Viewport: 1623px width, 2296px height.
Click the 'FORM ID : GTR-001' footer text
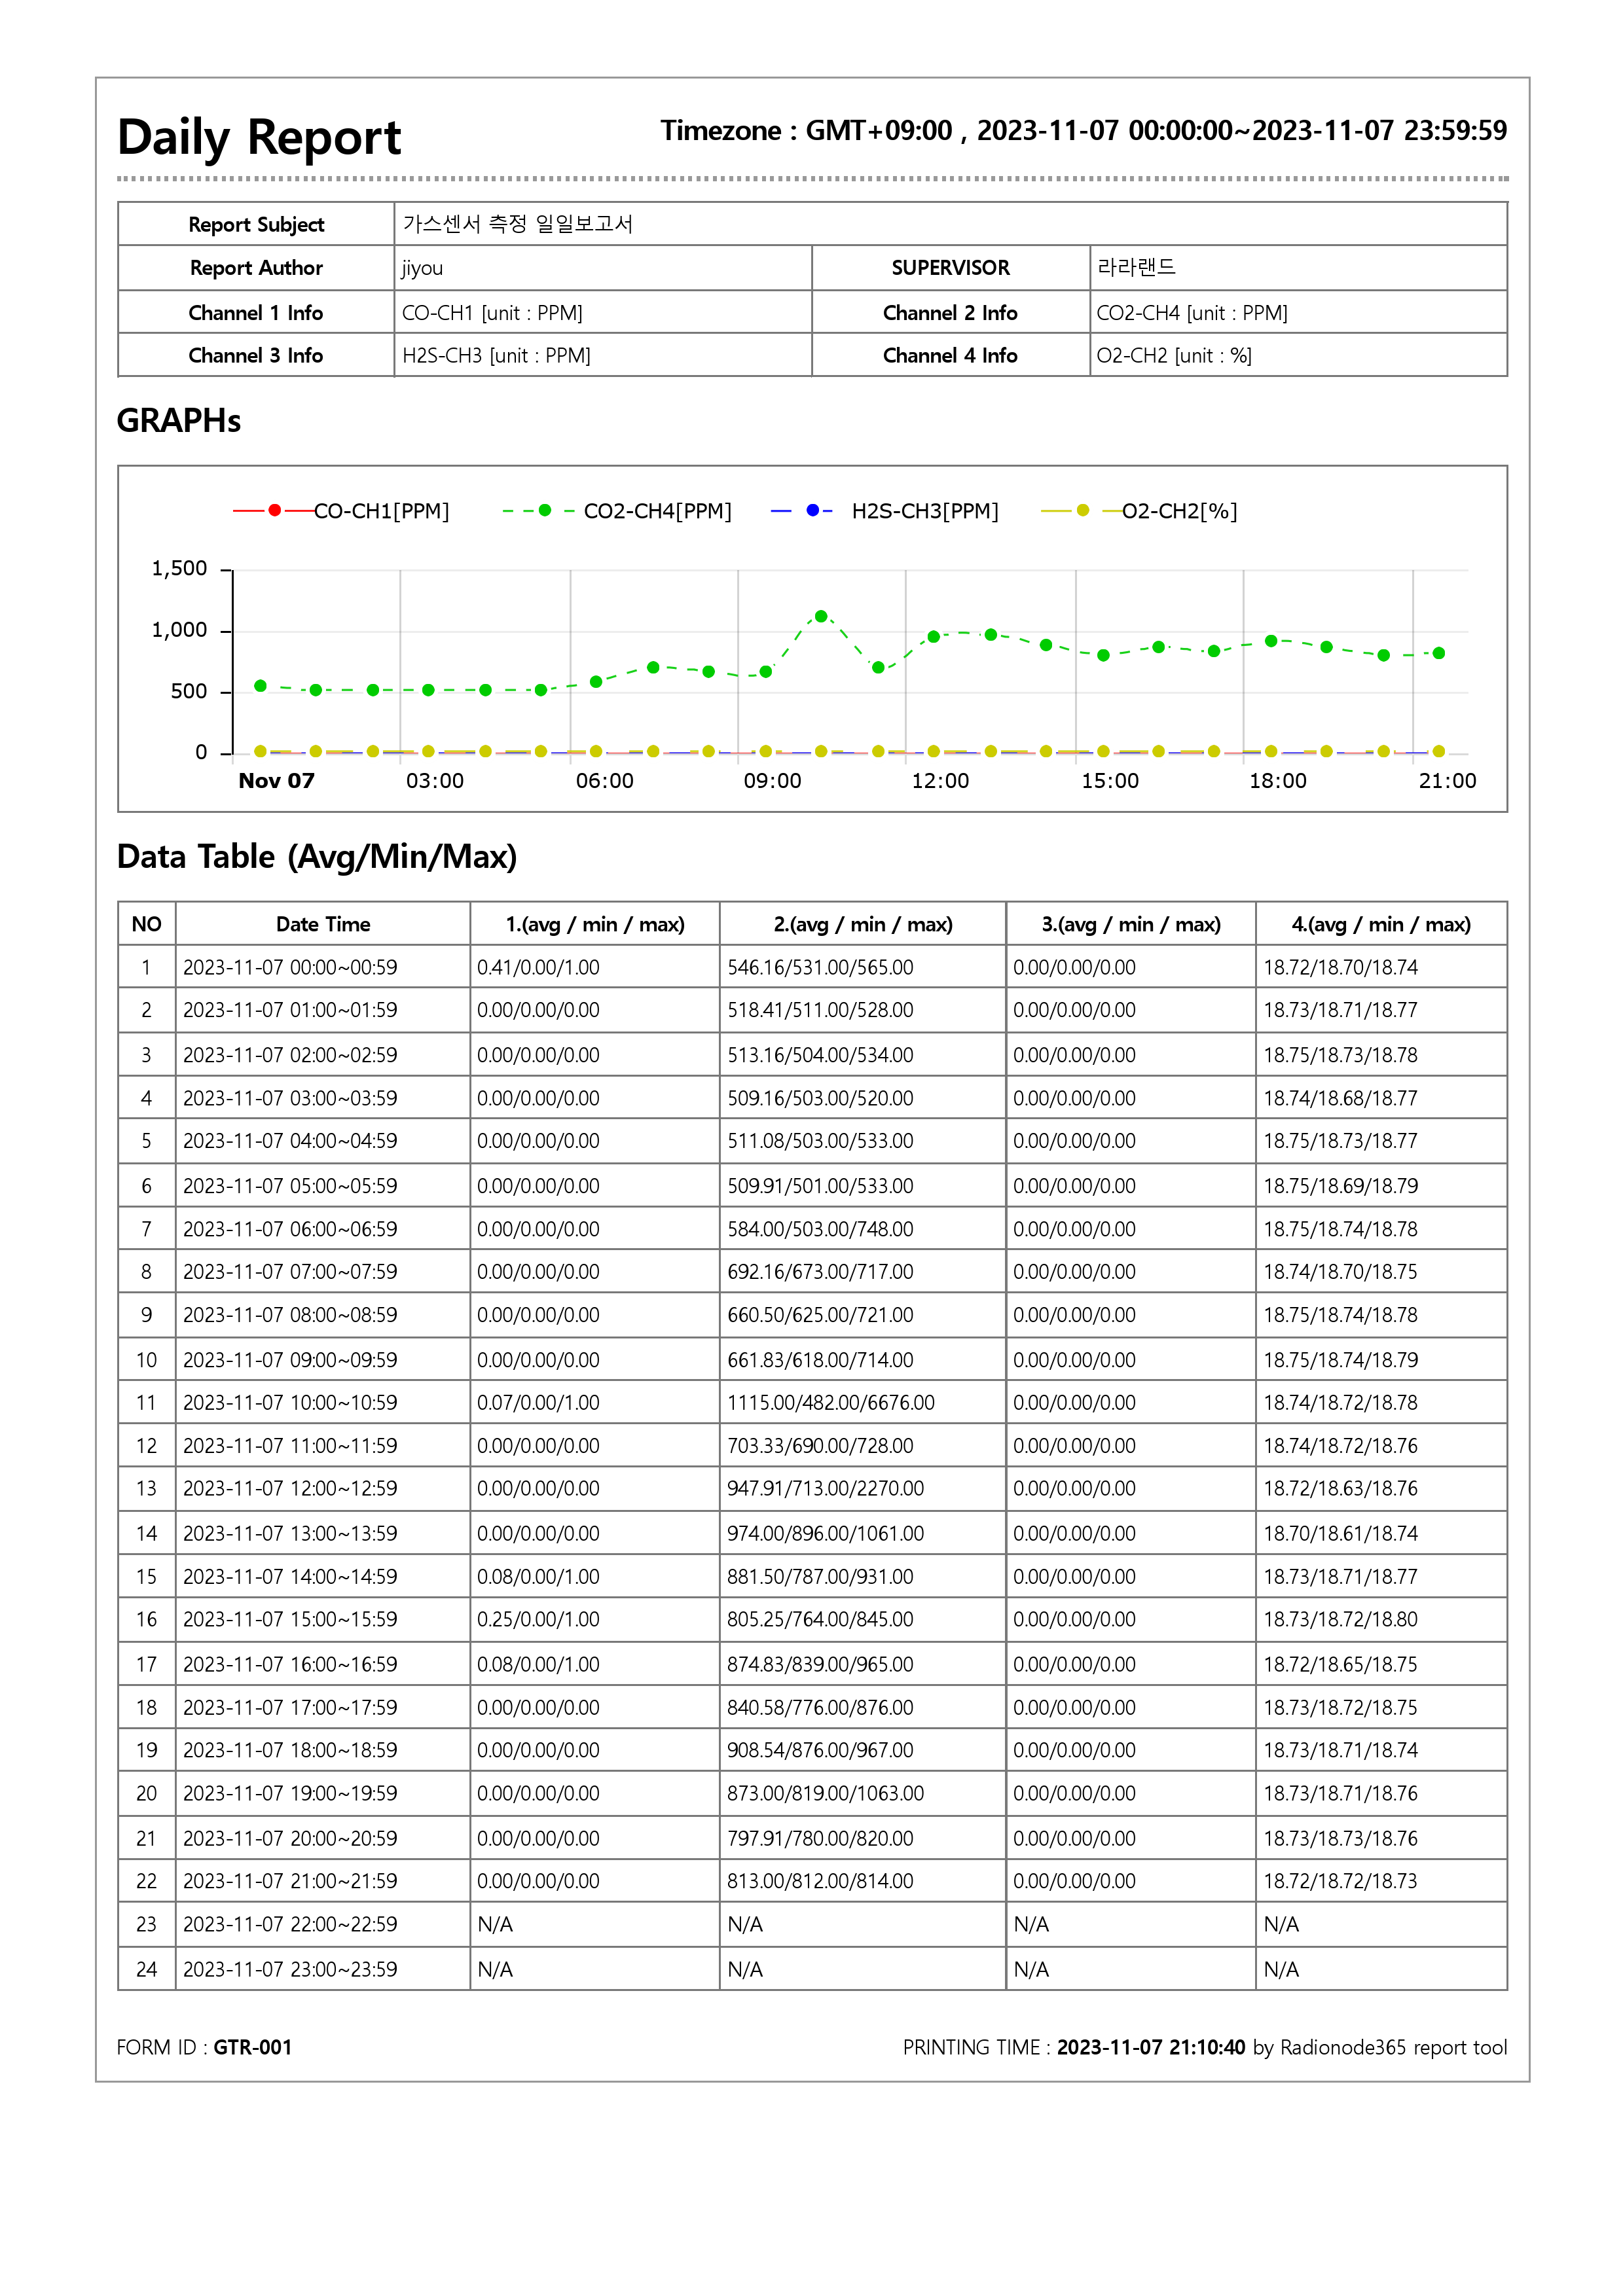pos(204,2047)
